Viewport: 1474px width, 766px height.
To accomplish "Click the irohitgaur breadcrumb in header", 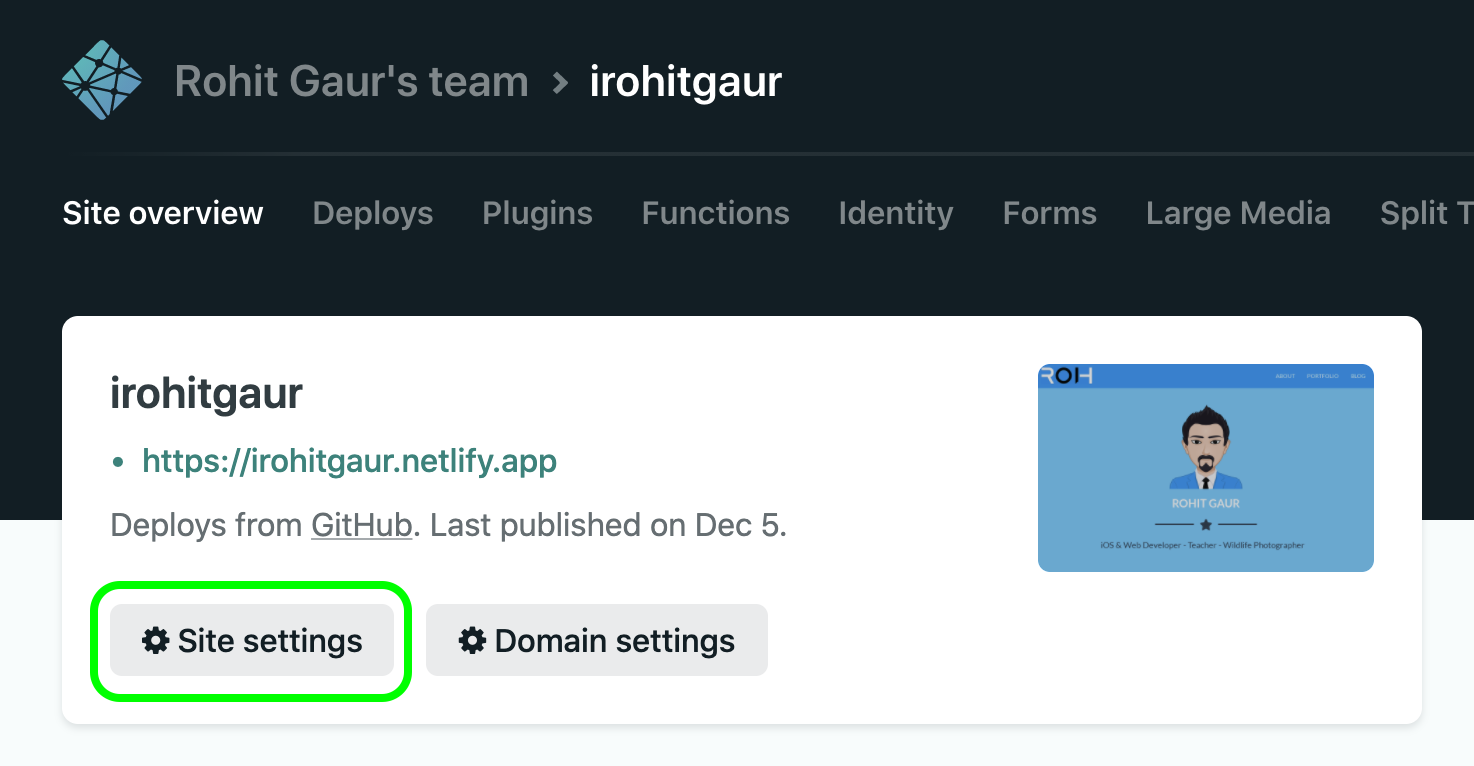I will [685, 81].
